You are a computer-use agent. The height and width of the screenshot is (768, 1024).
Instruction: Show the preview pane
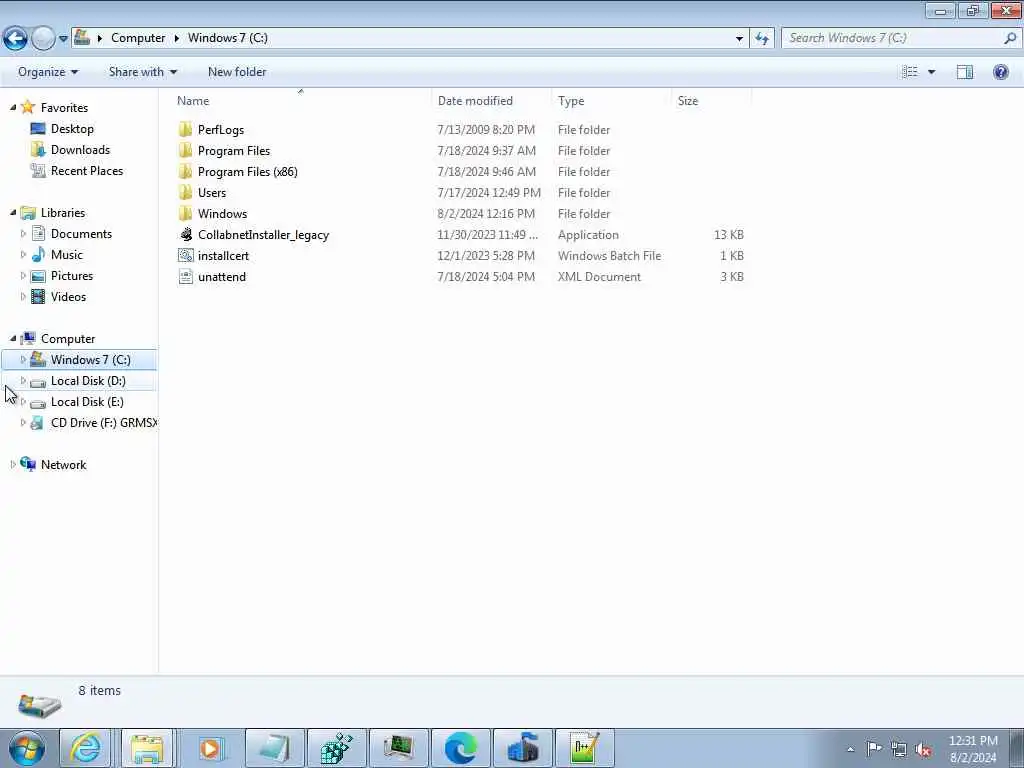click(965, 72)
